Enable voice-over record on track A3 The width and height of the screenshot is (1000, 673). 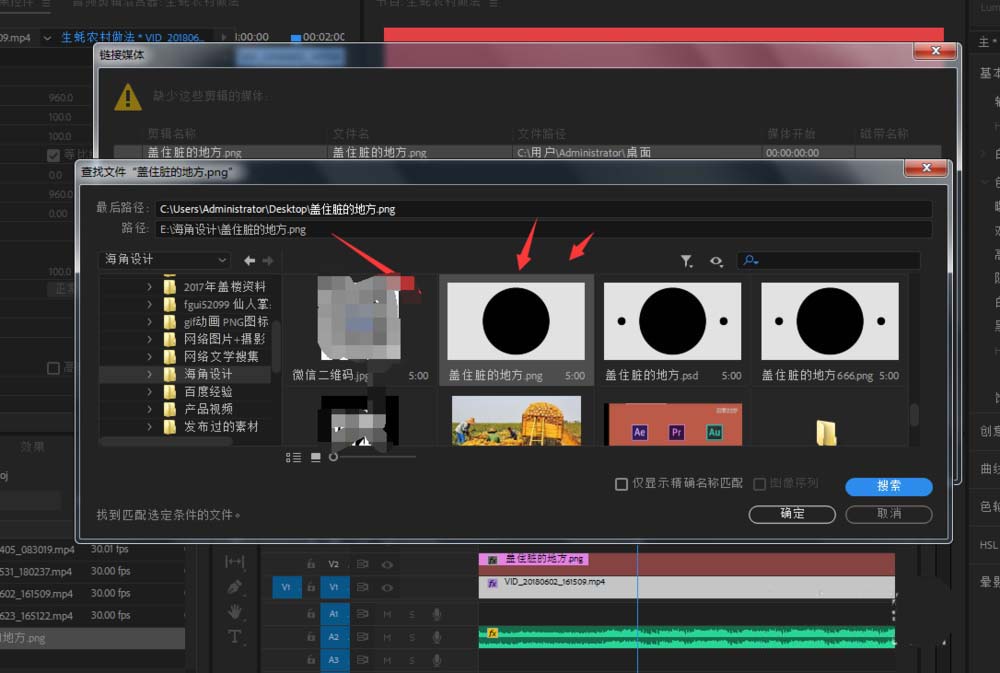[437, 660]
